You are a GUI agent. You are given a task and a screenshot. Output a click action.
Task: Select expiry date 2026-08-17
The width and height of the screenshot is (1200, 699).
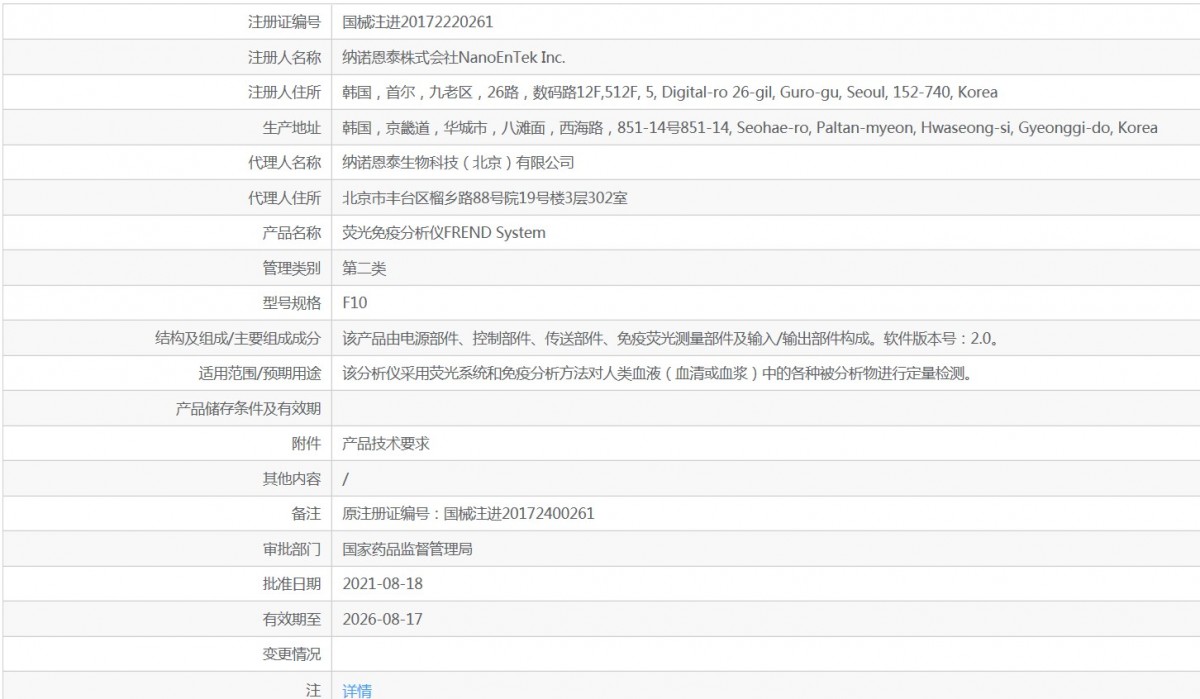click(382, 620)
